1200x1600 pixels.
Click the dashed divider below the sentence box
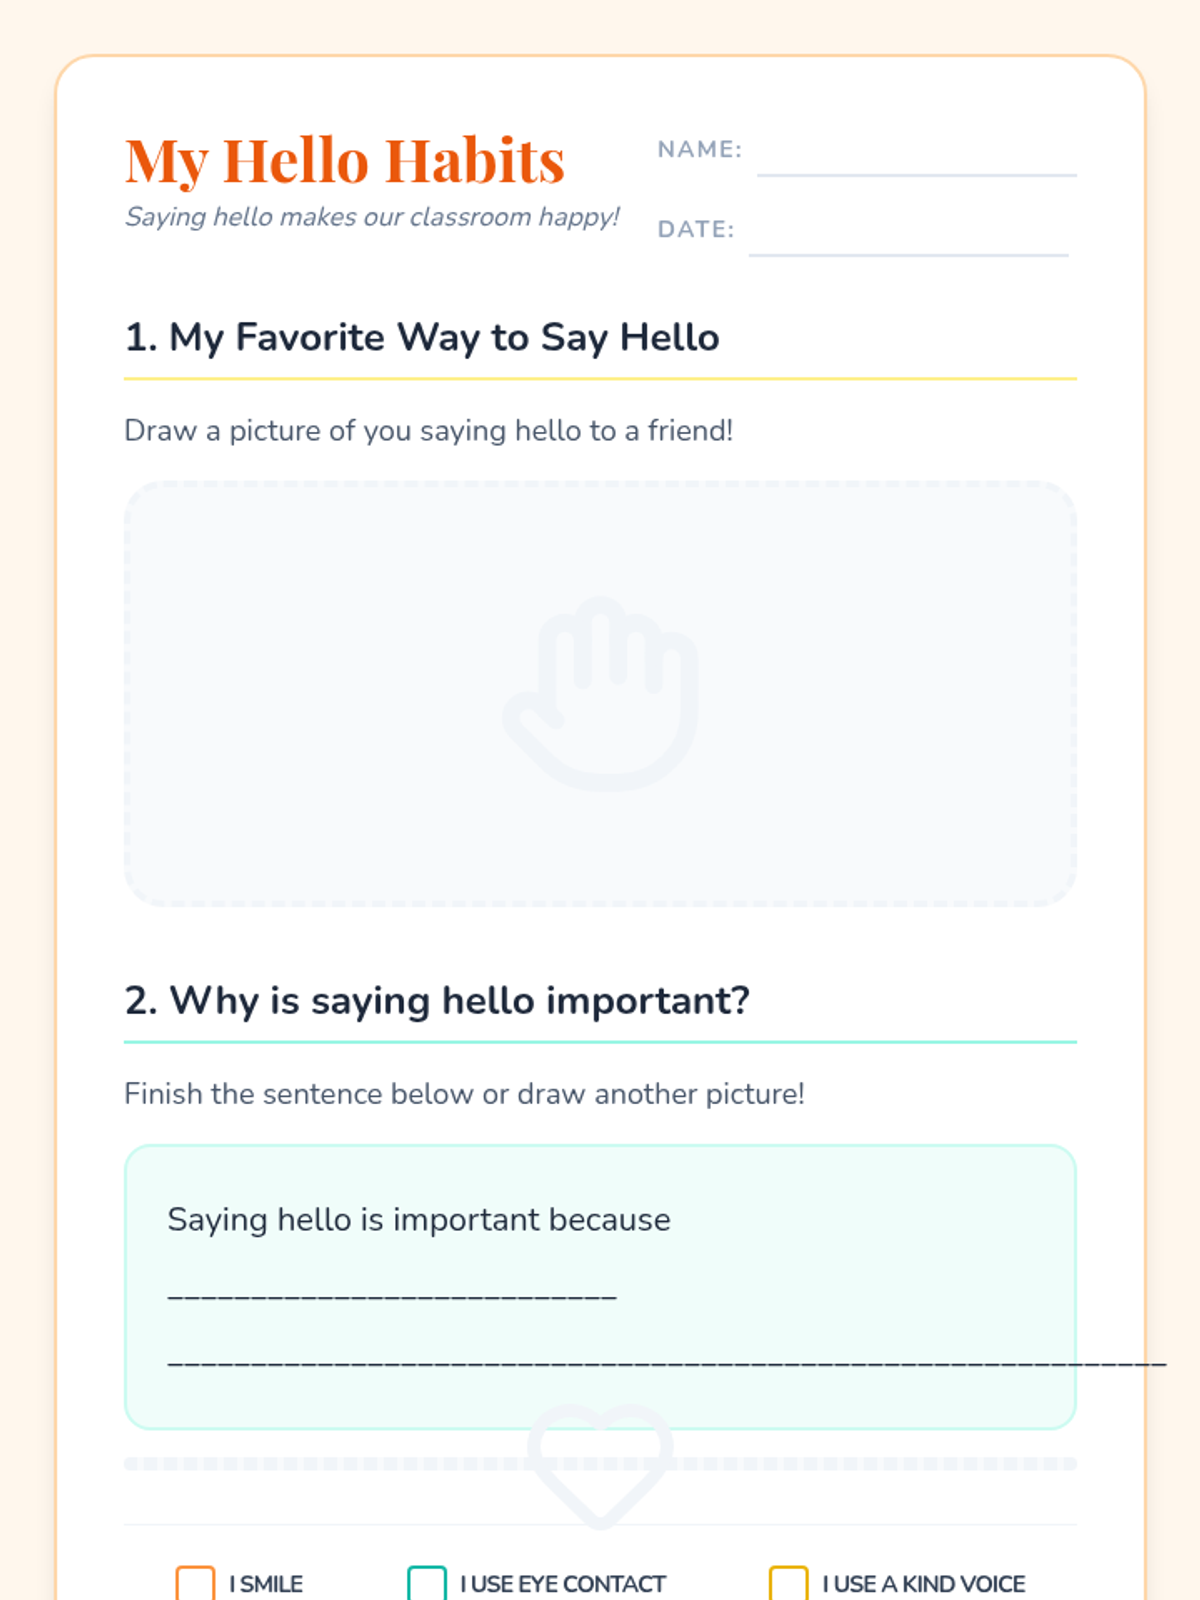click(600, 1464)
